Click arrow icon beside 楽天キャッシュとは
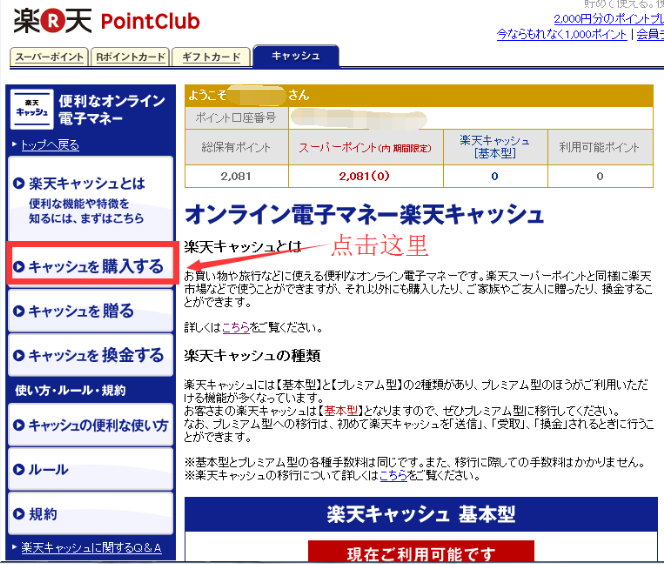Image resolution: width=664 pixels, height=564 pixels. (x=19, y=184)
